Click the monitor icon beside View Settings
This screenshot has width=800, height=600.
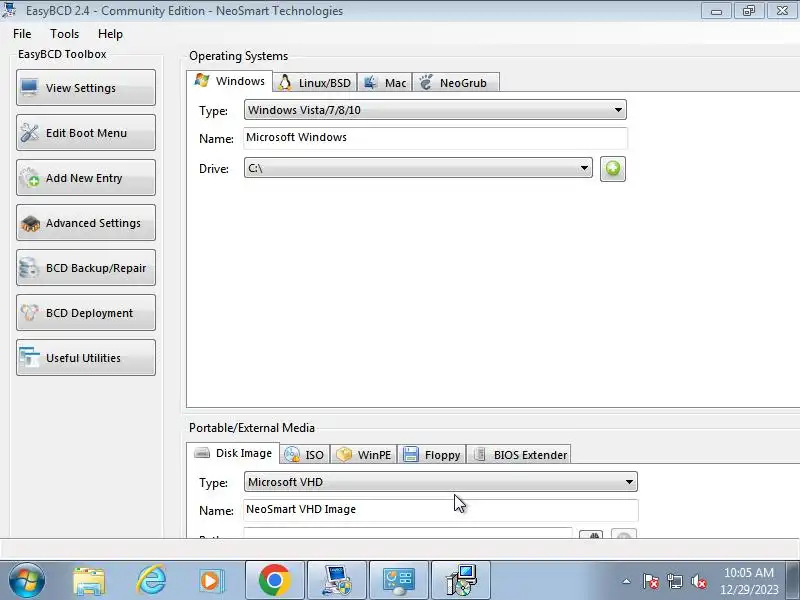point(29,88)
